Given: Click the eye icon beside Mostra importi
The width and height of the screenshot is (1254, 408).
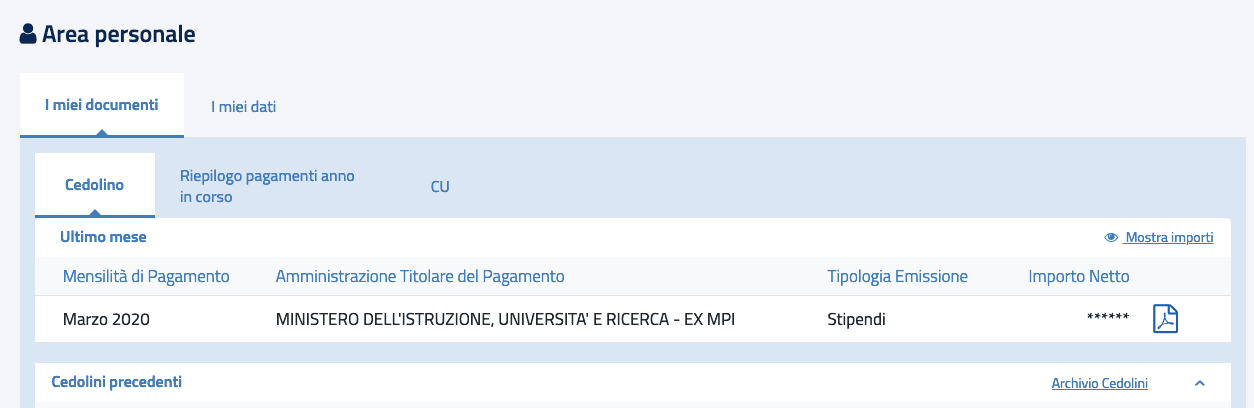Looking at the screenshot, I should 1110,238.
